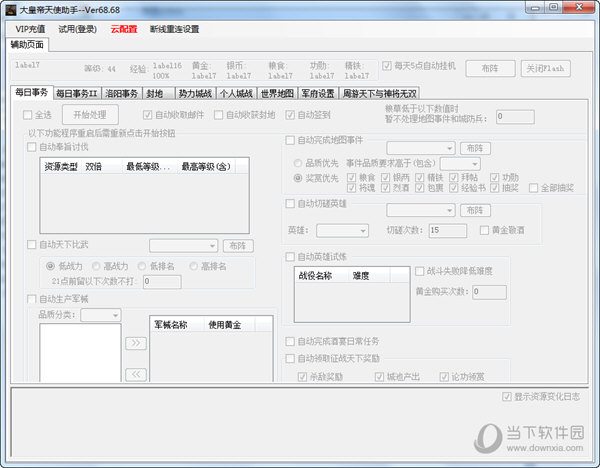600x468 pixels.
Task: Enable 自动天下比武 checkbox
Action: click(x=58, y=245)
